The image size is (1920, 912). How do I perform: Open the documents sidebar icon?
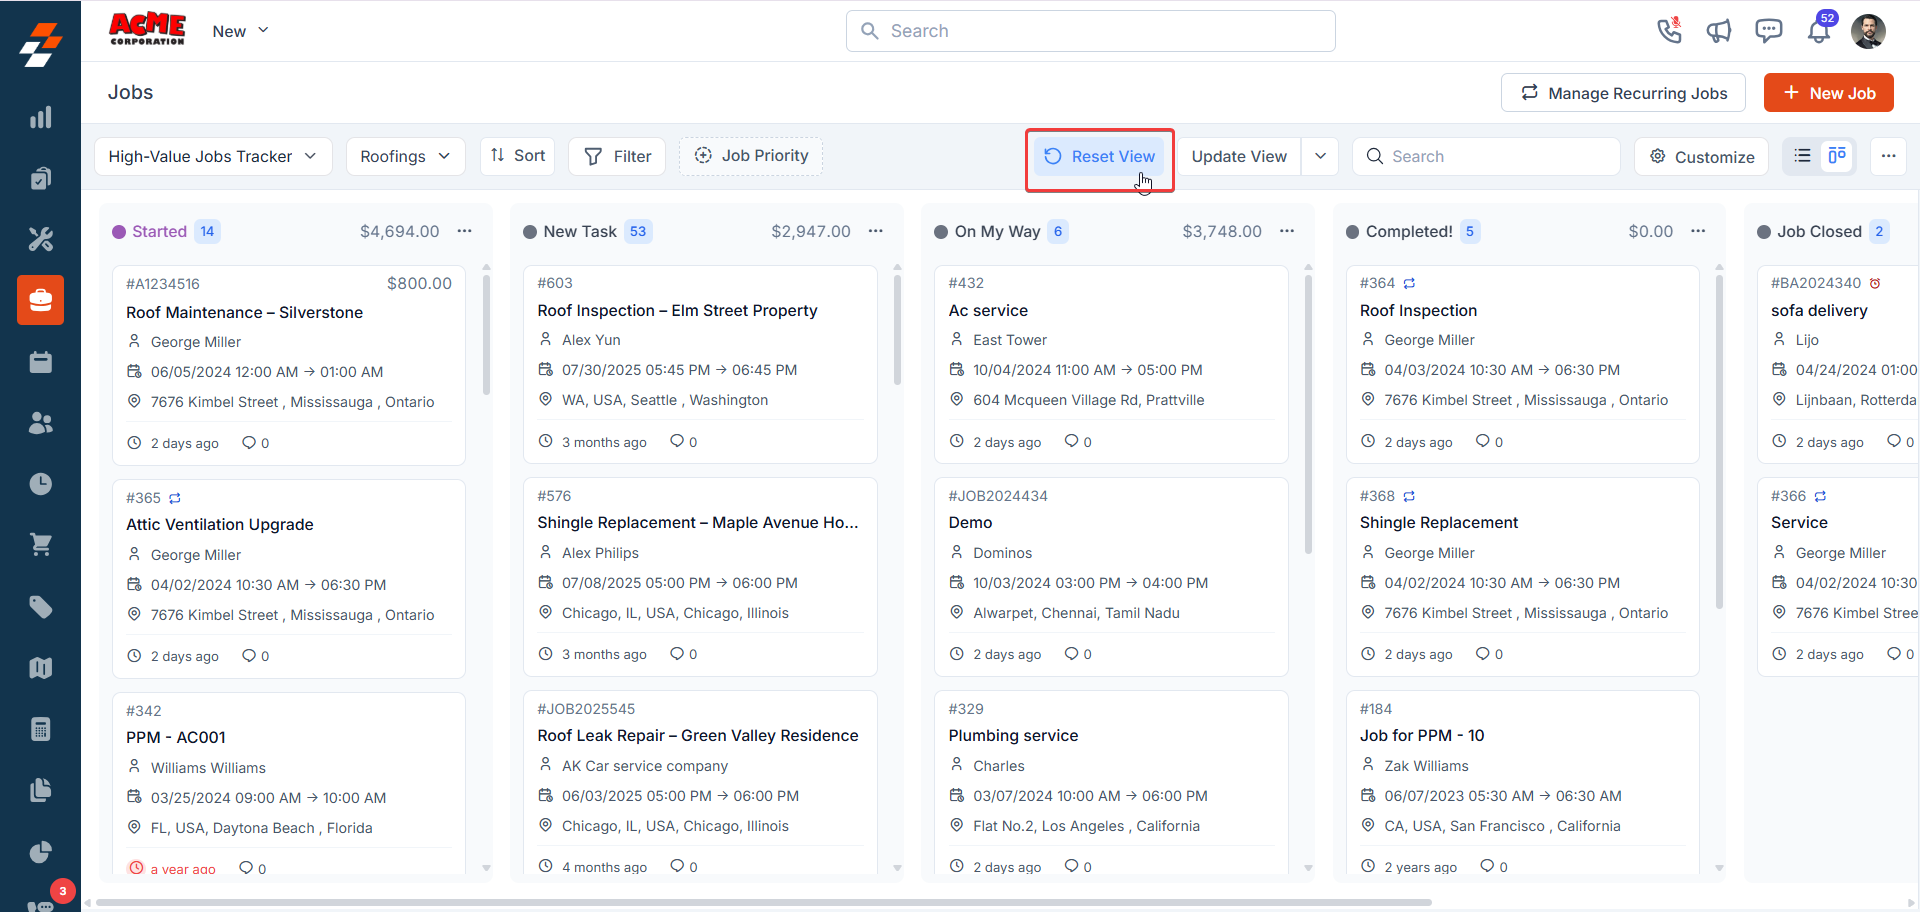coord(40,790)
